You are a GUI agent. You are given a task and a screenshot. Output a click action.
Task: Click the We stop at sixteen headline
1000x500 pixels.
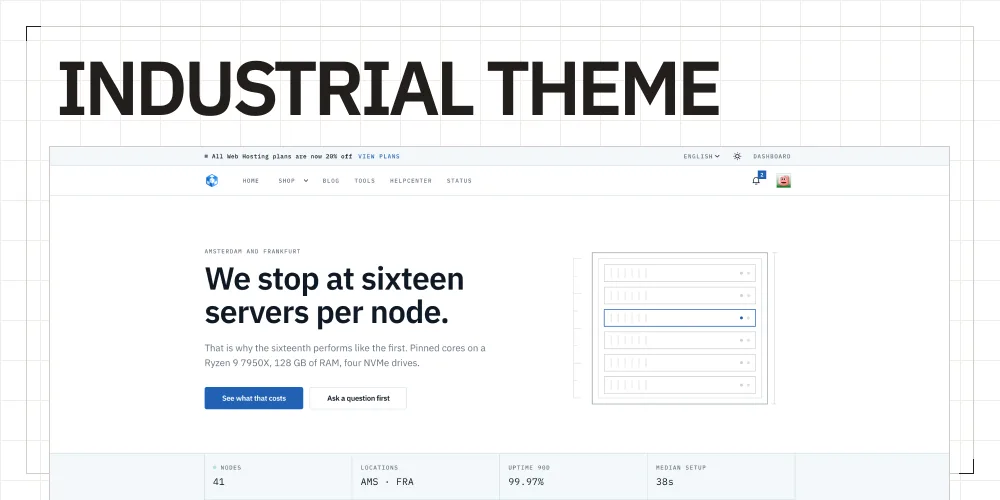coord(334,296)
